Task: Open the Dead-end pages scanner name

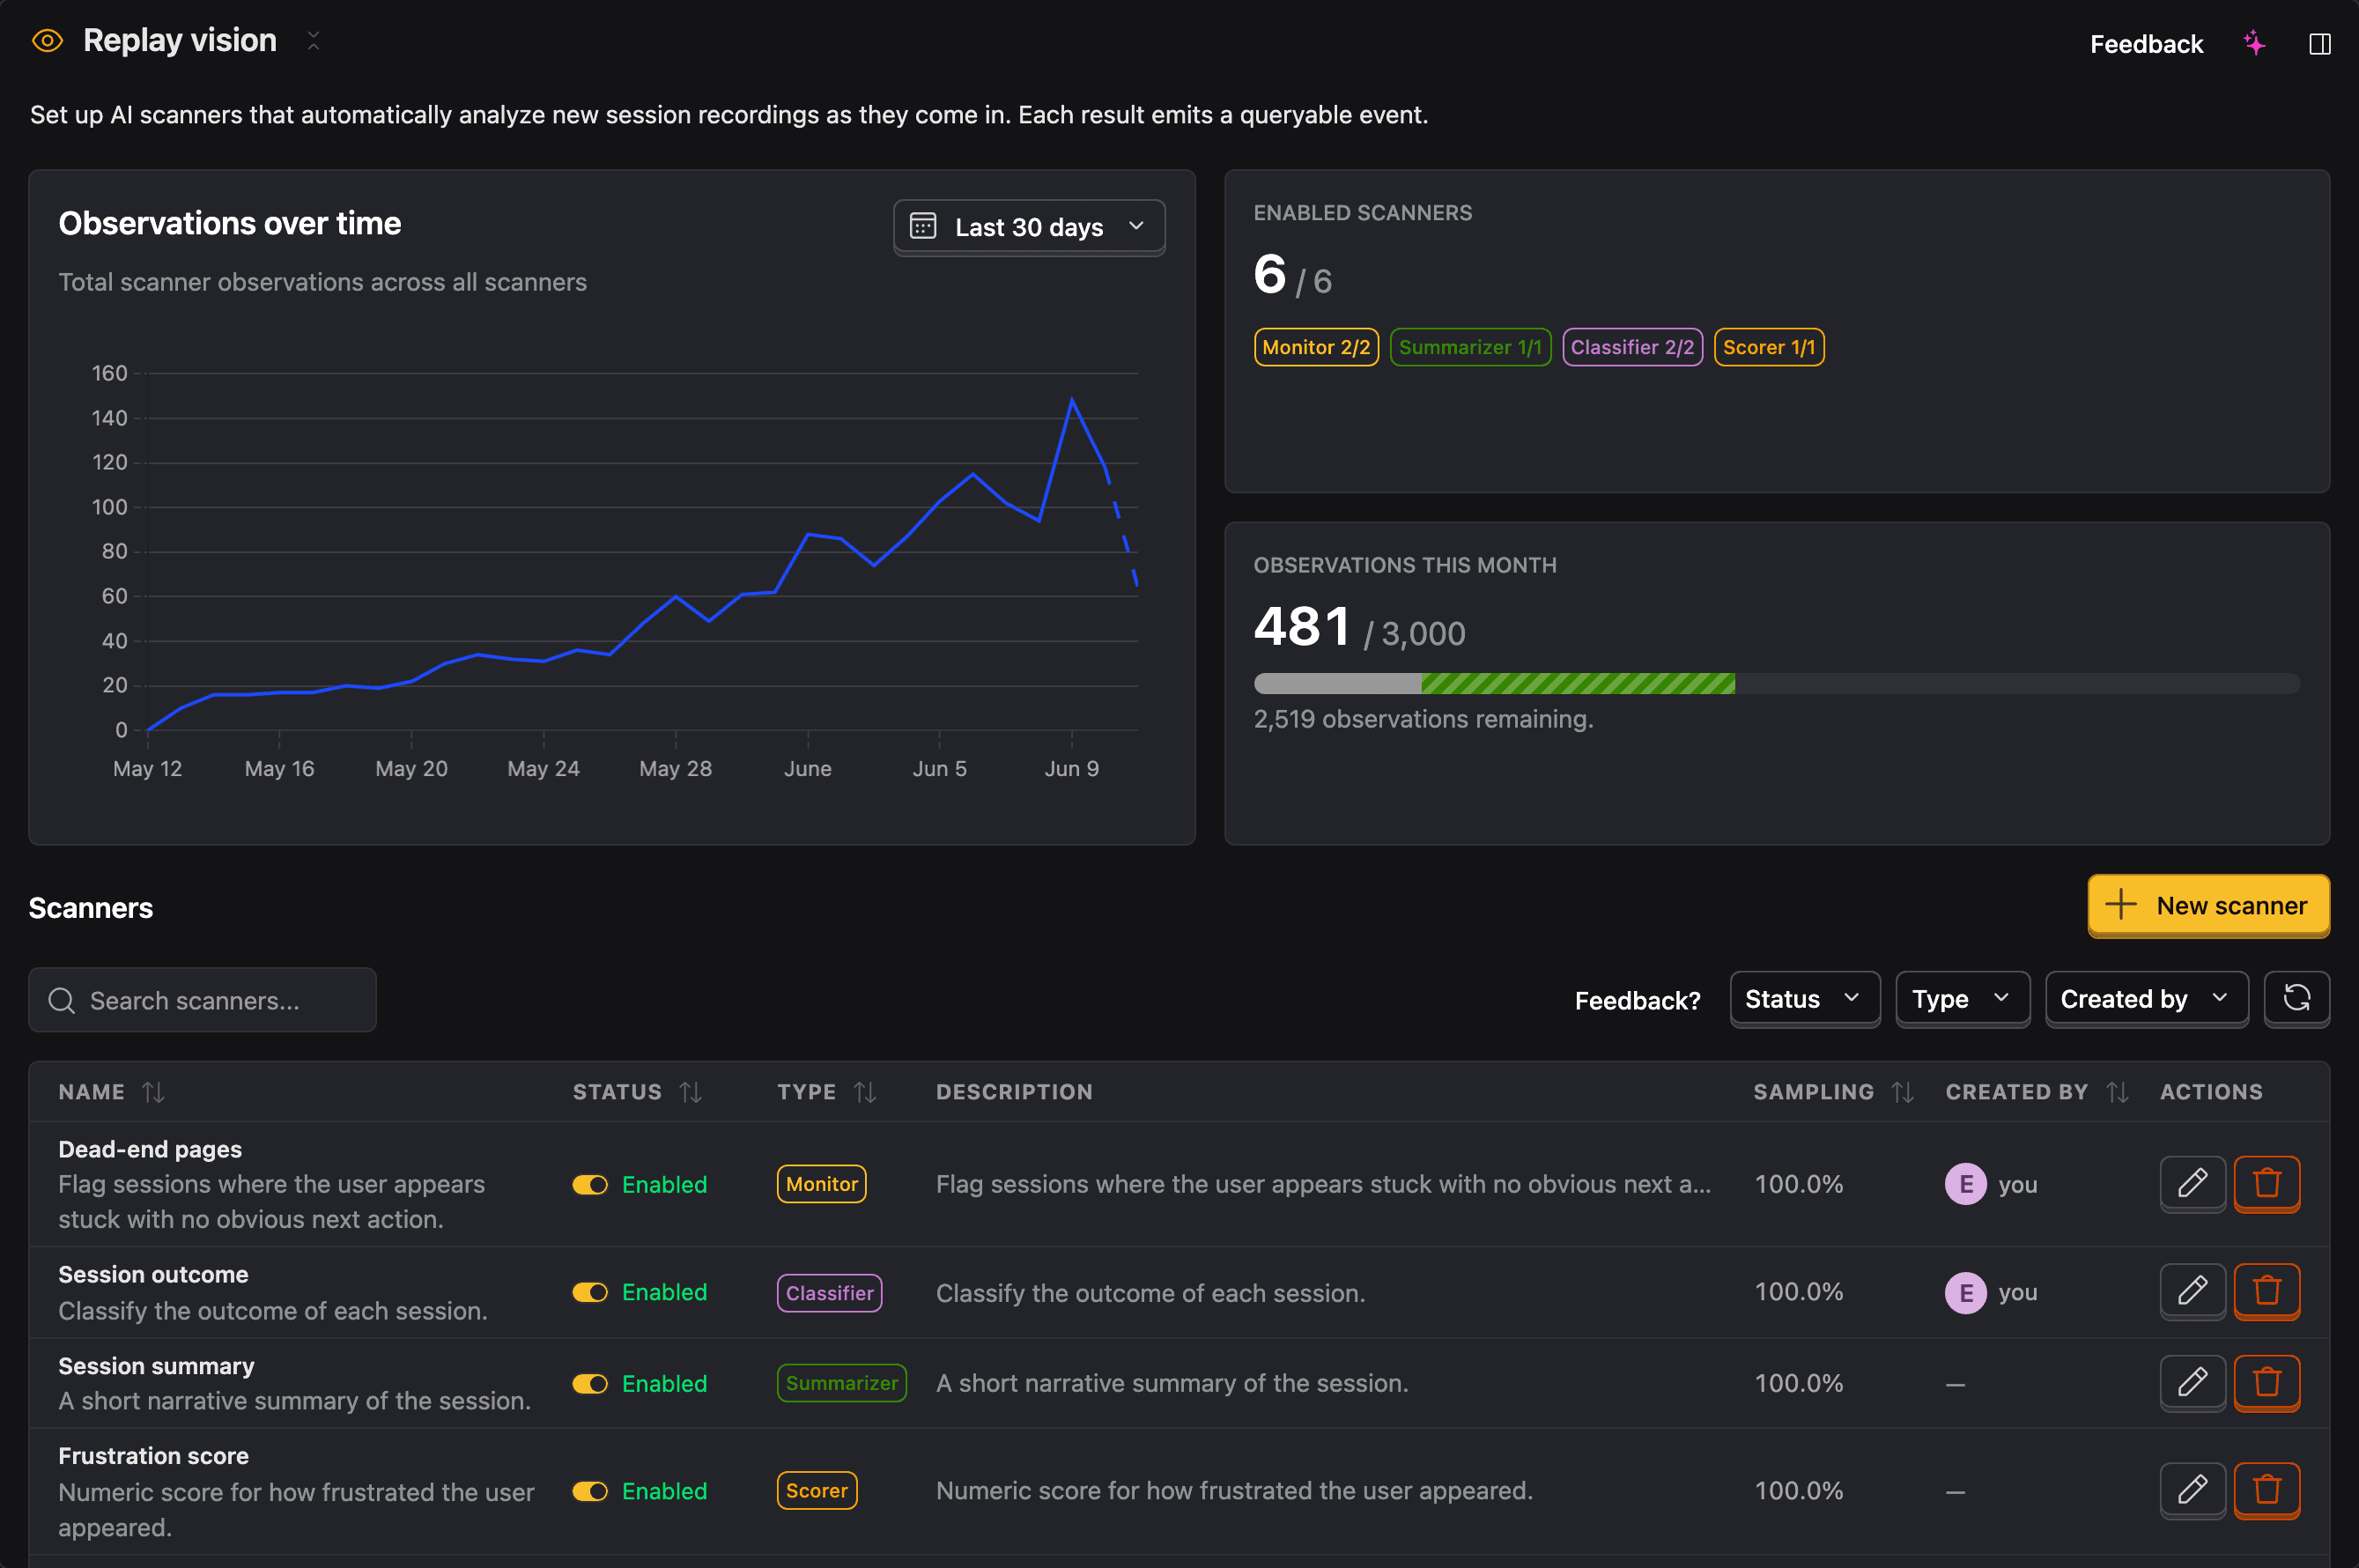Action: click(x=150, y=1149)
